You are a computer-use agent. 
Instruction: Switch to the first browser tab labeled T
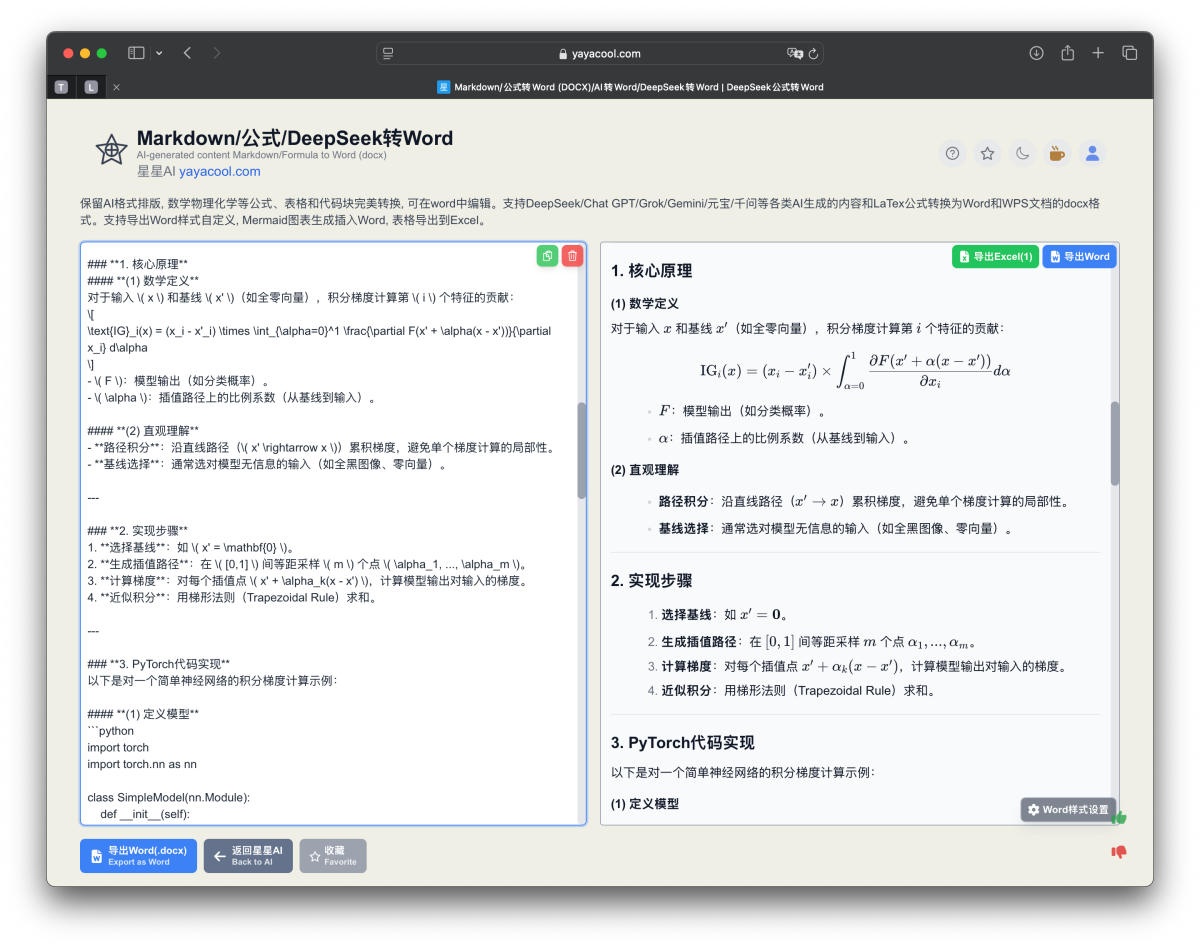(60, 87)
